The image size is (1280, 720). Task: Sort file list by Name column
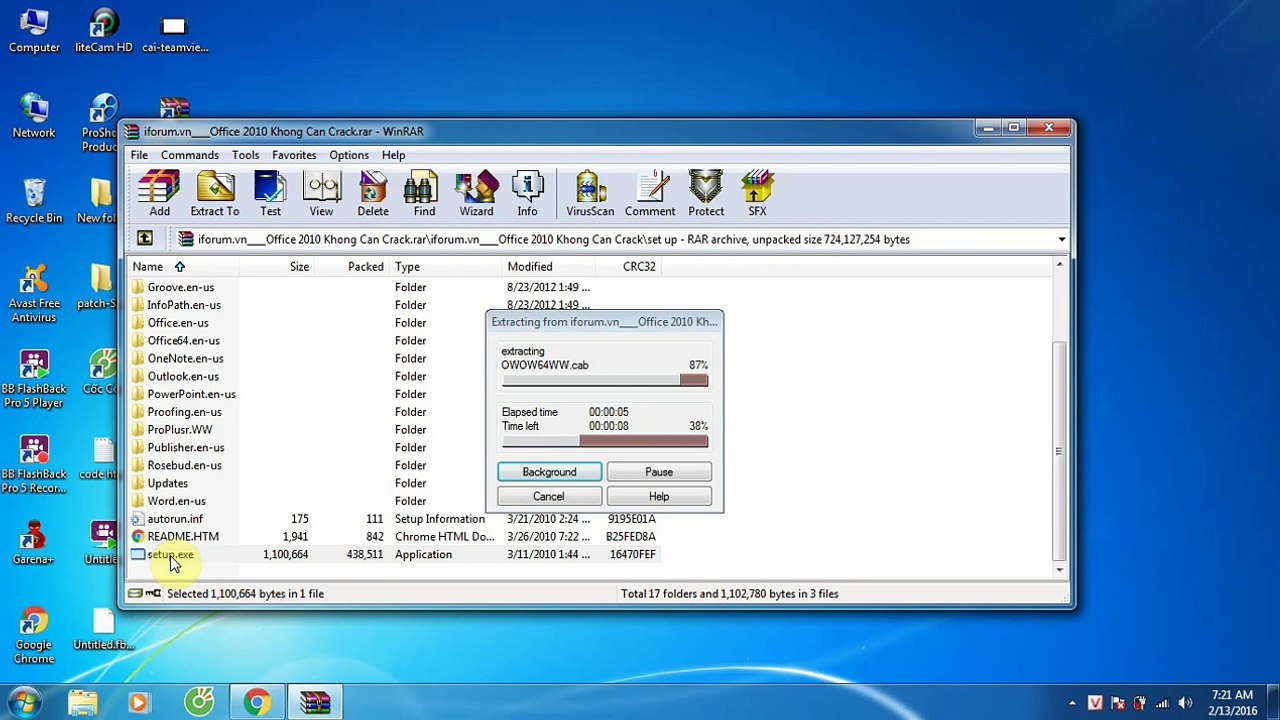[183, 267]
